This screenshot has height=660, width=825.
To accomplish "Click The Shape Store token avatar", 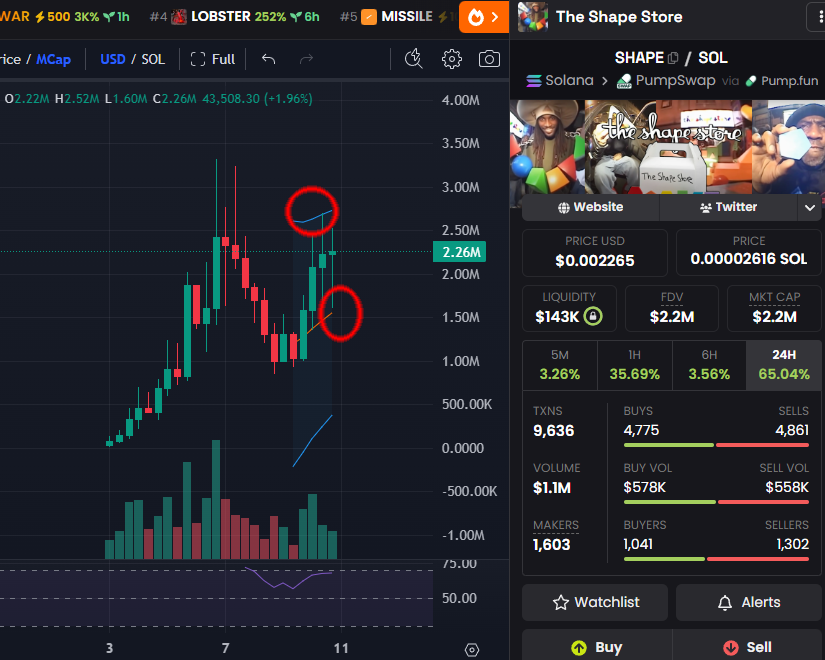I will tap(532, 17).
